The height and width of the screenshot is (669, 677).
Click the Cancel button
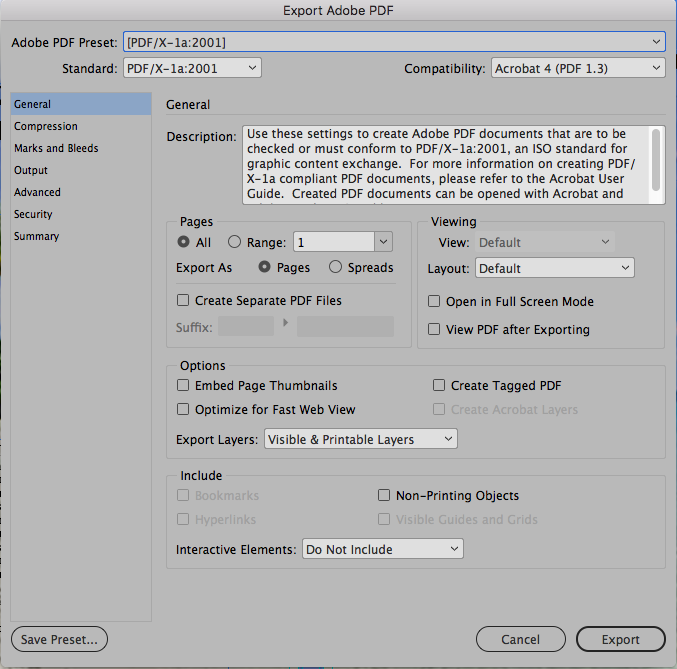(521, 639)
